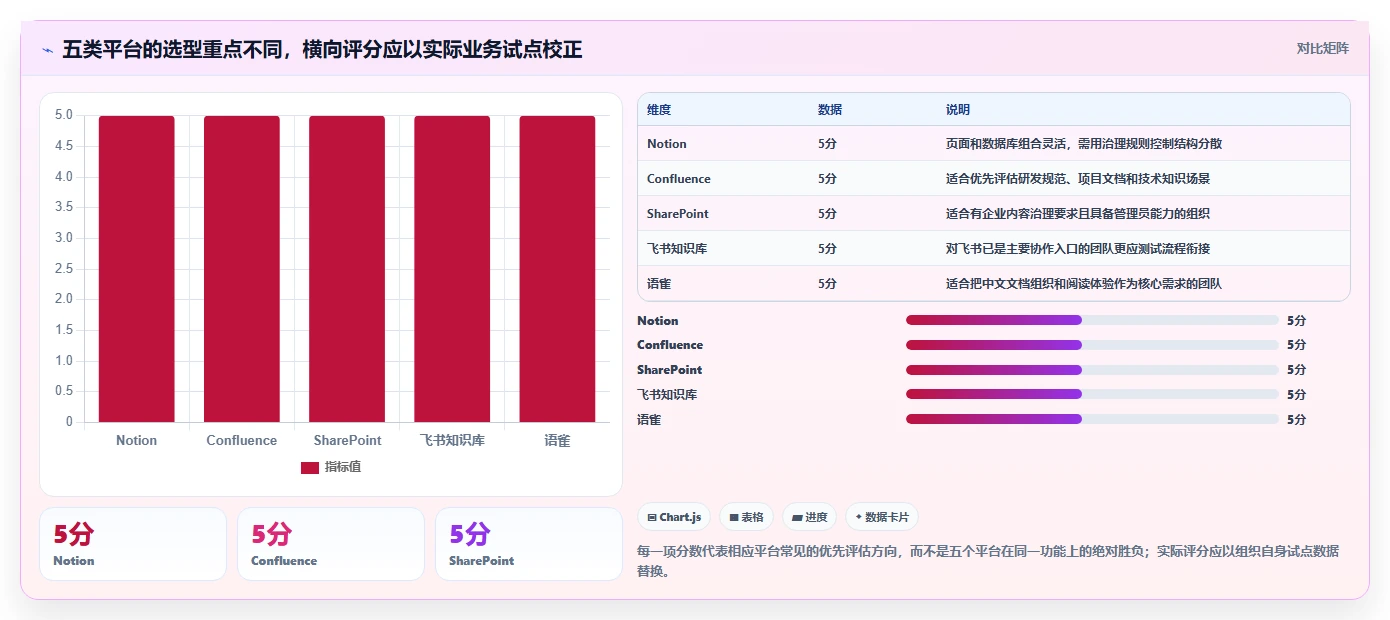The height and width of the screenshot is (620, 1390).
Task: Click the 飞书知识库 x-axis label under the chart
Action: (x=452, y=440)
